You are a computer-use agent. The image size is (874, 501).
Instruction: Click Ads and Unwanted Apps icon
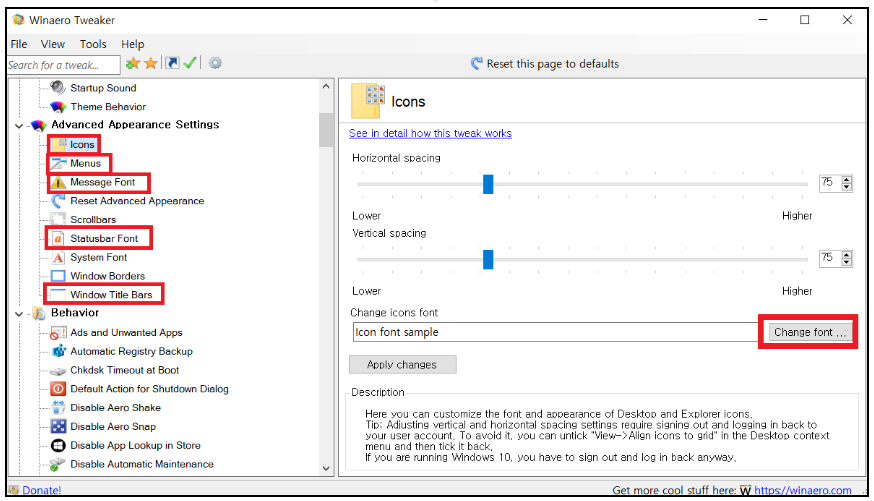tap(58, 333)
